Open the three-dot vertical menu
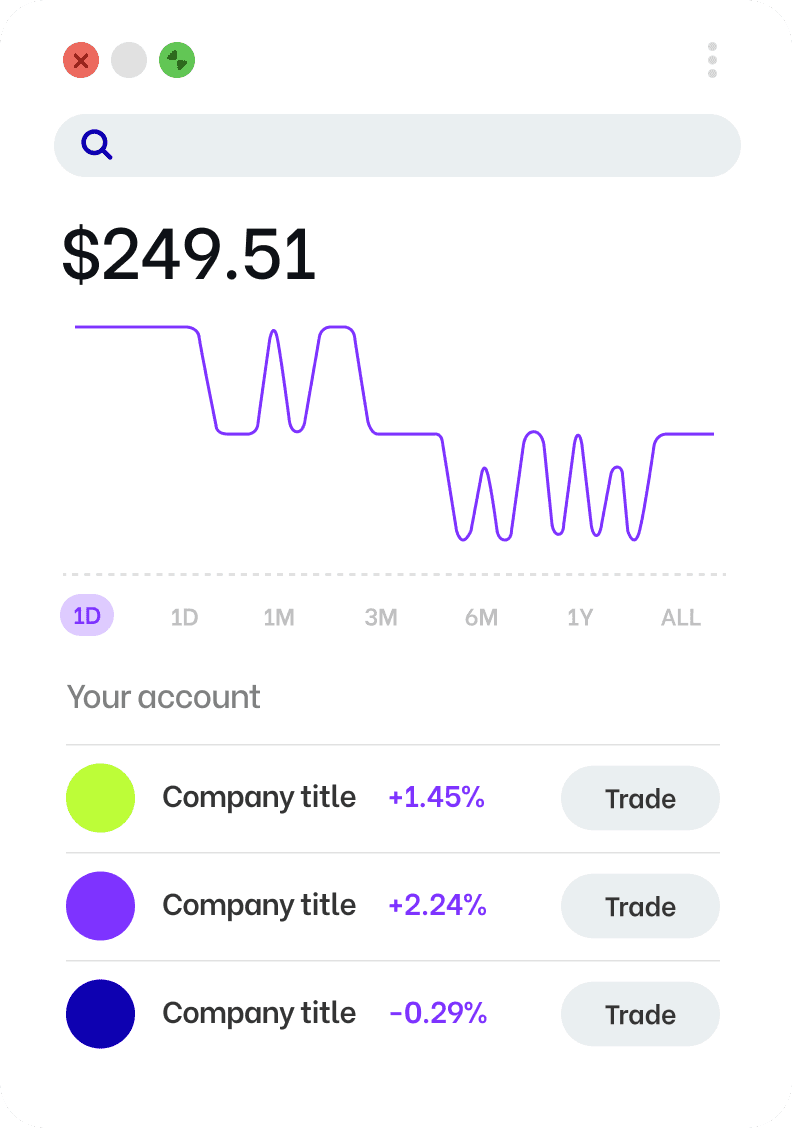The width and height of the screenshot is (792, 1128). click(712, 60)
